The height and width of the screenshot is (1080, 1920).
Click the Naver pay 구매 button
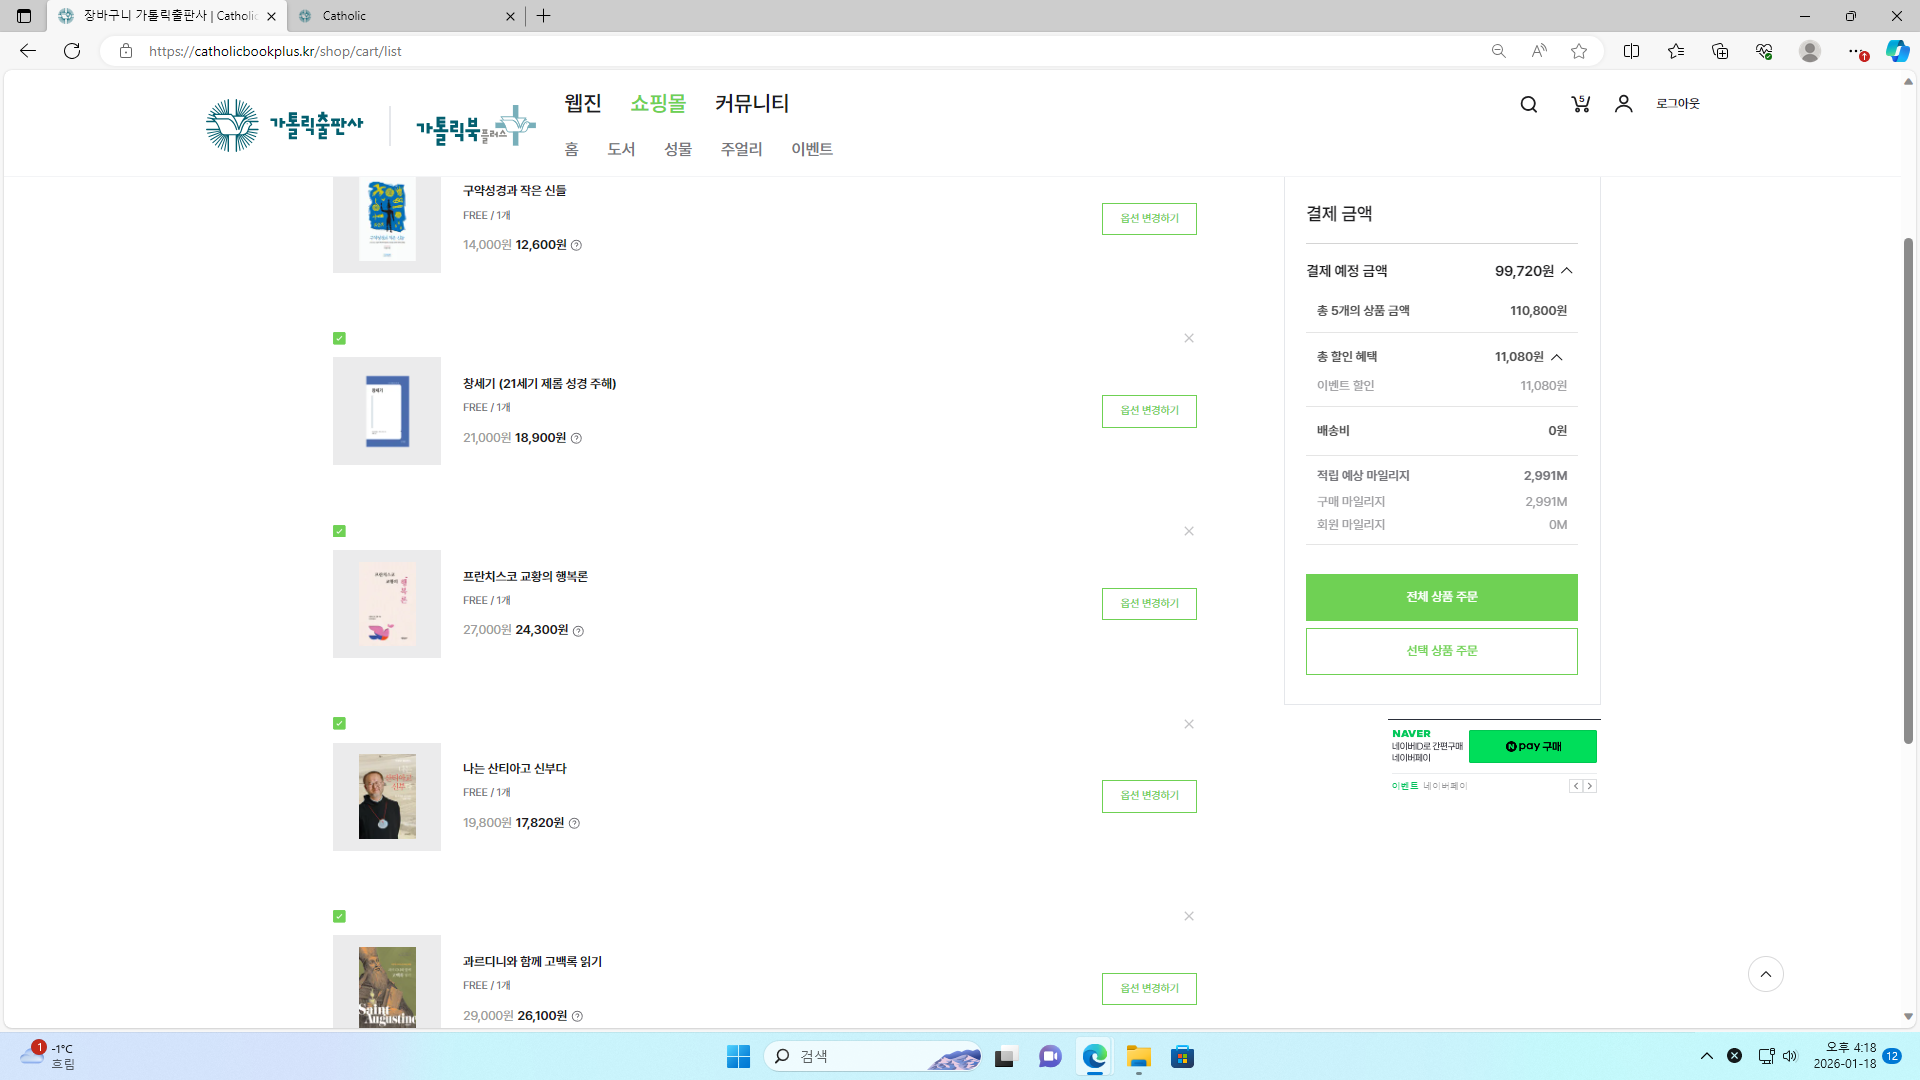click(1532, 746)
